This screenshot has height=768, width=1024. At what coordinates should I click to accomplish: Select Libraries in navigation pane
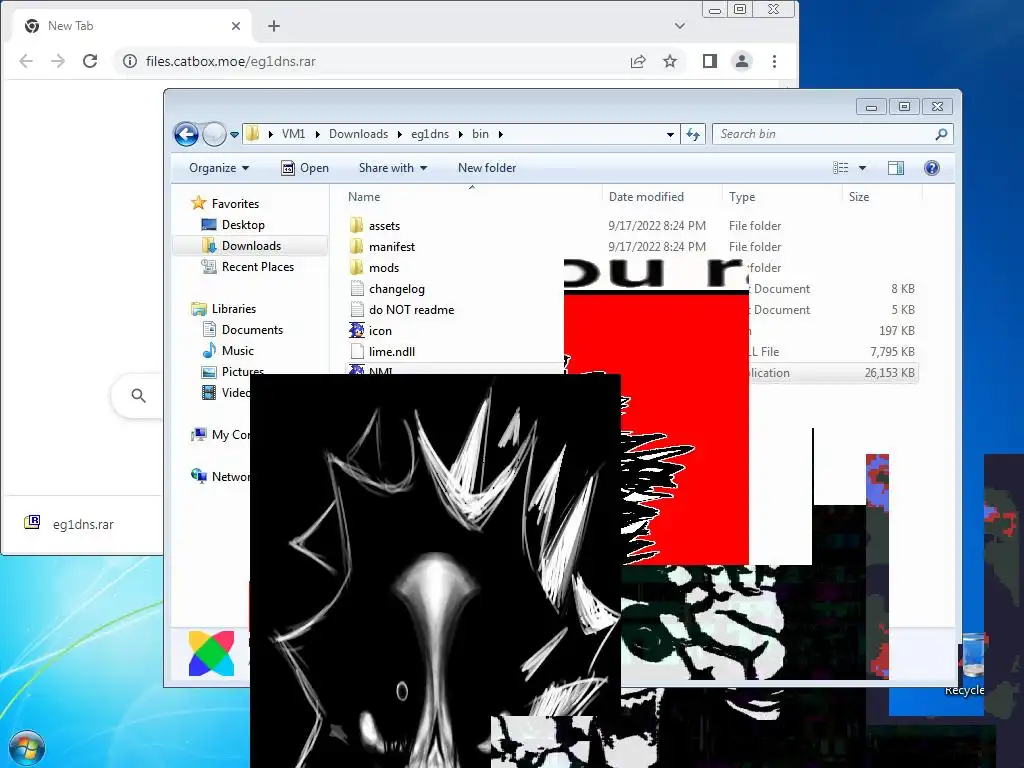[x=223, y=309]
